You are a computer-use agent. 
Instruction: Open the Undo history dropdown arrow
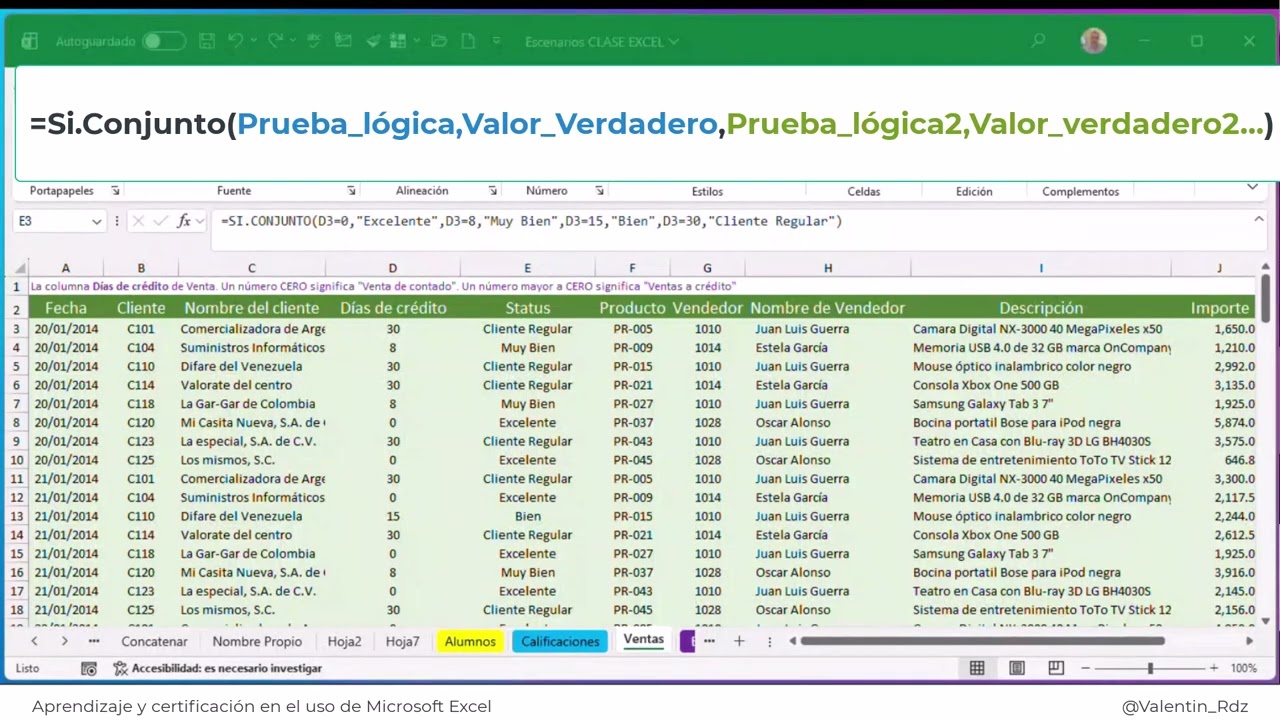tap(253, 41)
